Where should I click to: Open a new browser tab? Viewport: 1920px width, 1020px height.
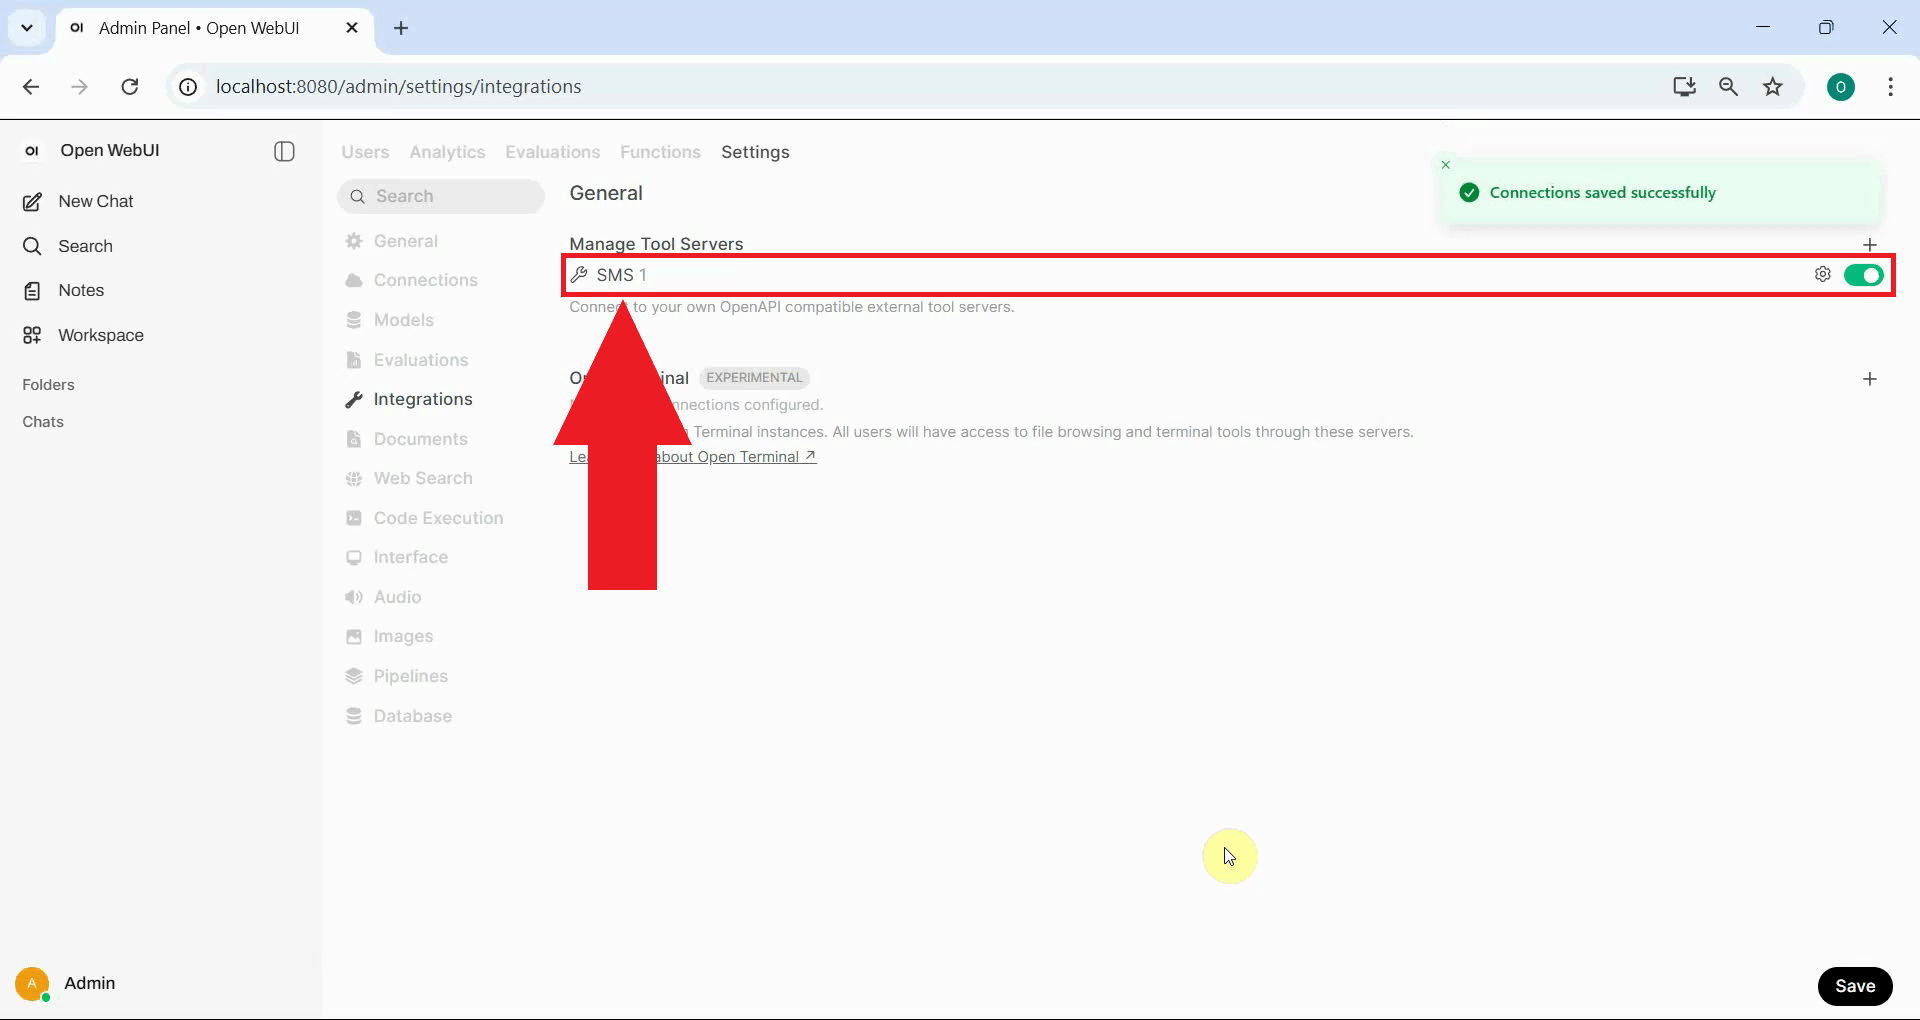[401, 28]
